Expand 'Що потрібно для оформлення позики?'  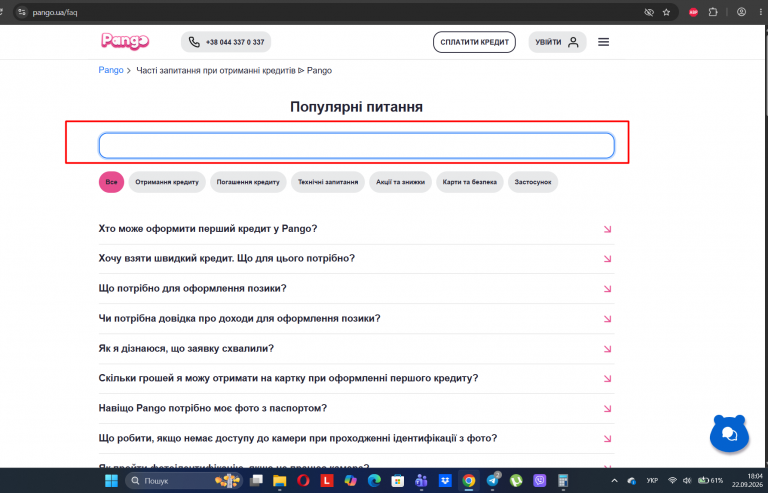[x=356, y=288]
